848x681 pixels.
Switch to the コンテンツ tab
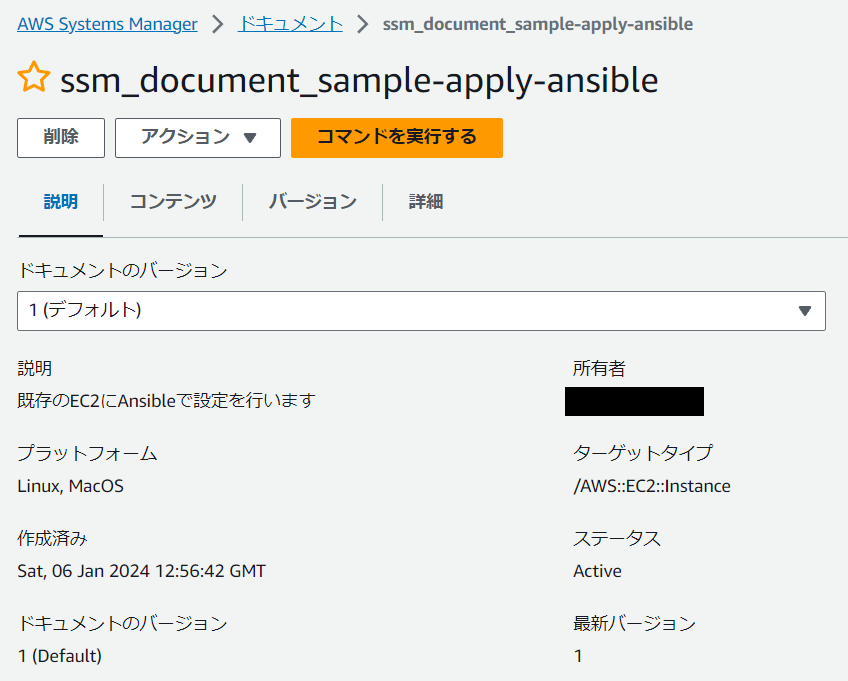(x=173, y=202)
